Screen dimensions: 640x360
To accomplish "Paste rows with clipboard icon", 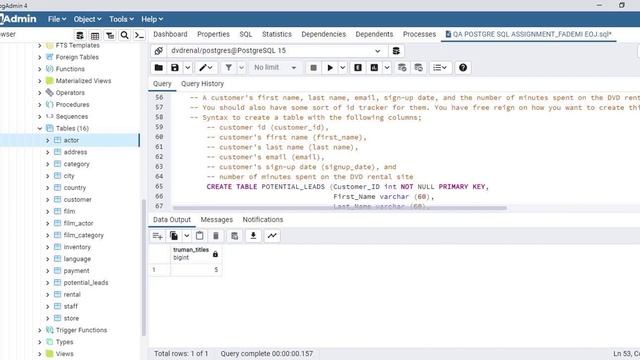I will coord(200,236).
